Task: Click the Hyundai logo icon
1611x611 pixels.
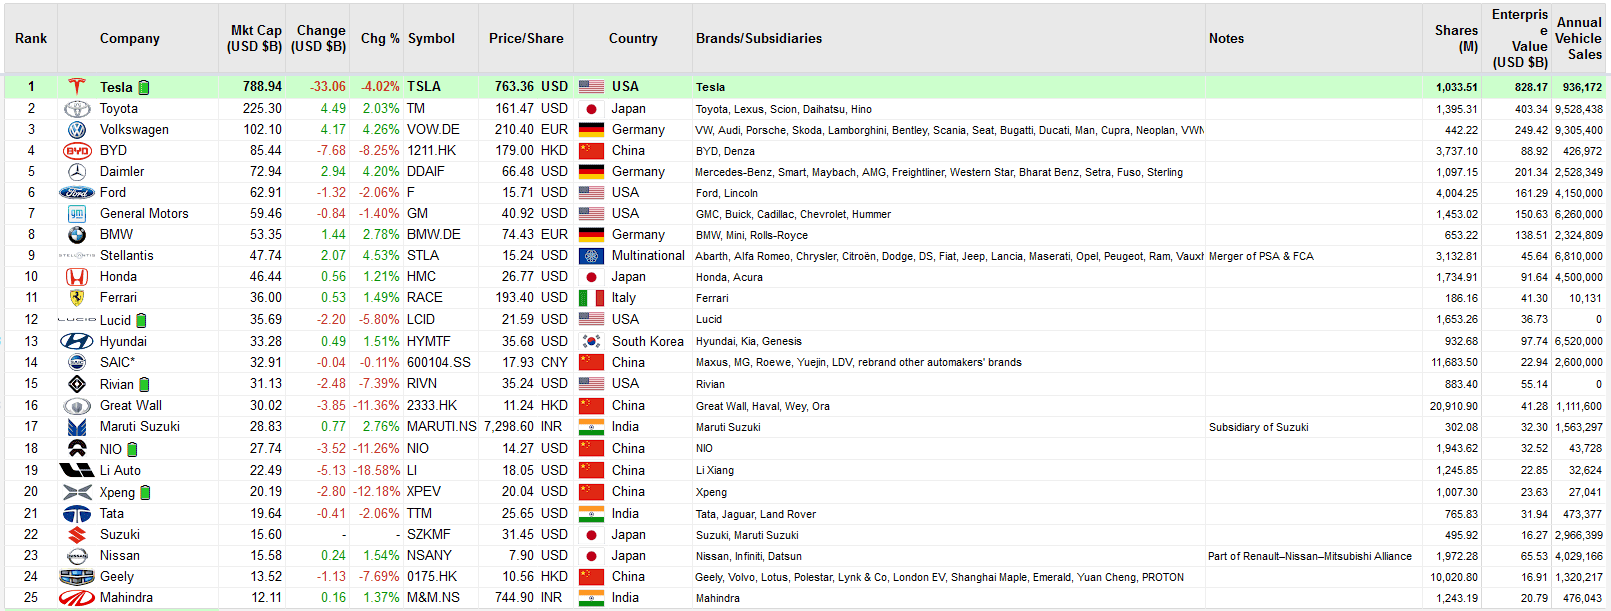Action: 77,341
